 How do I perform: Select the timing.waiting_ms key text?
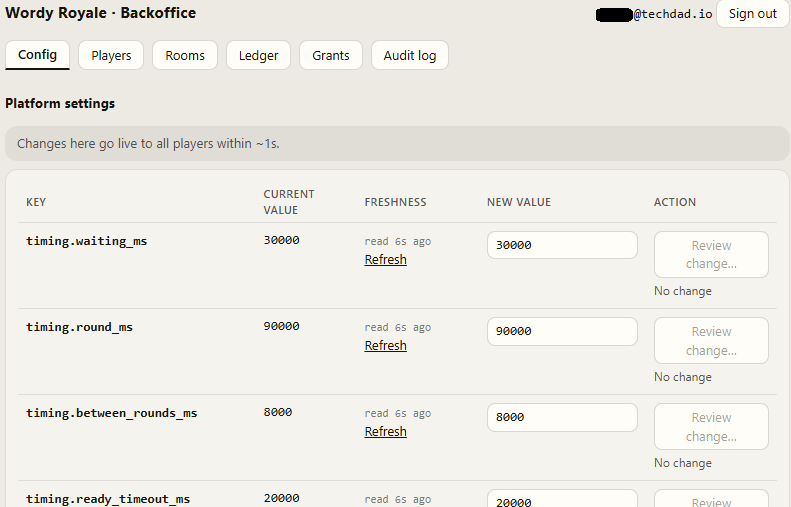click(x=87, y=241)
